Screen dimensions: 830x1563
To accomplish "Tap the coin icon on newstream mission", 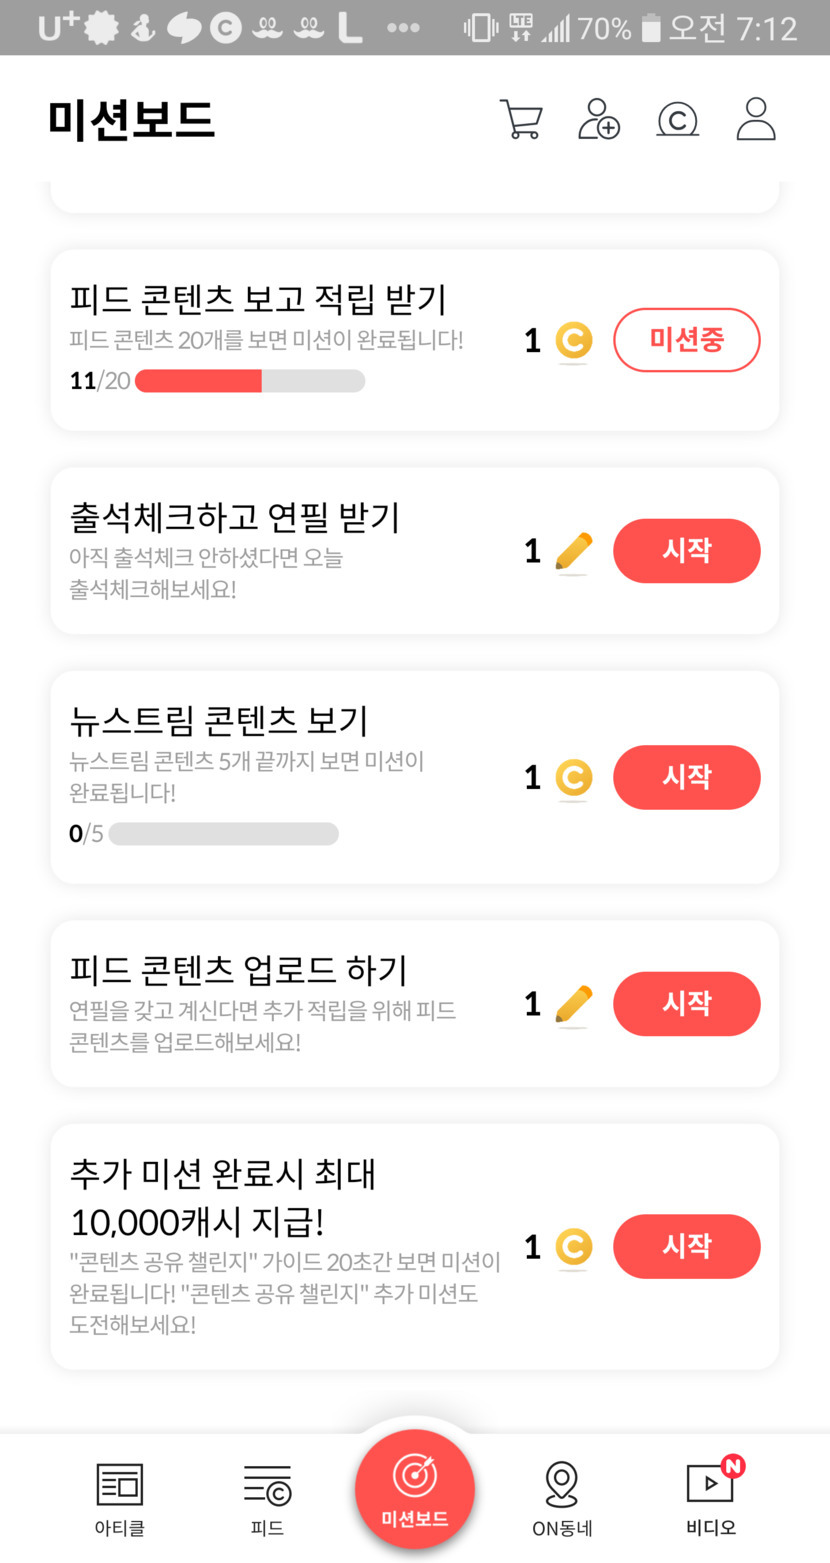I will 573,778.
